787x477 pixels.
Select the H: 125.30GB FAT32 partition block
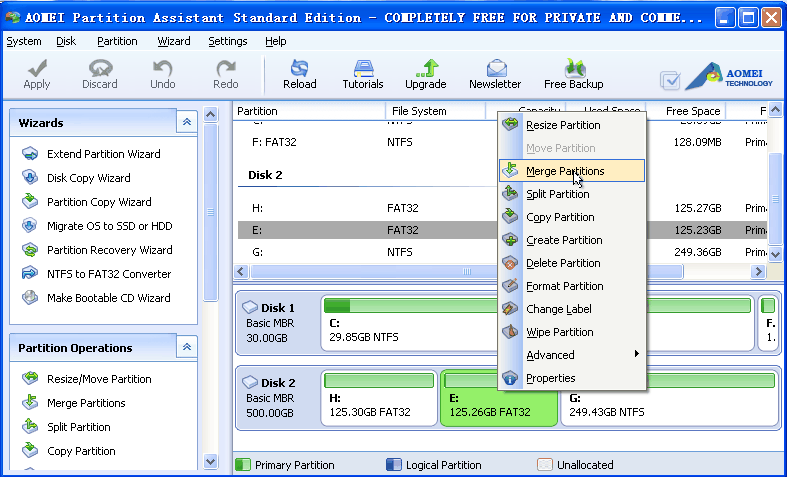[x=379, y=398]
